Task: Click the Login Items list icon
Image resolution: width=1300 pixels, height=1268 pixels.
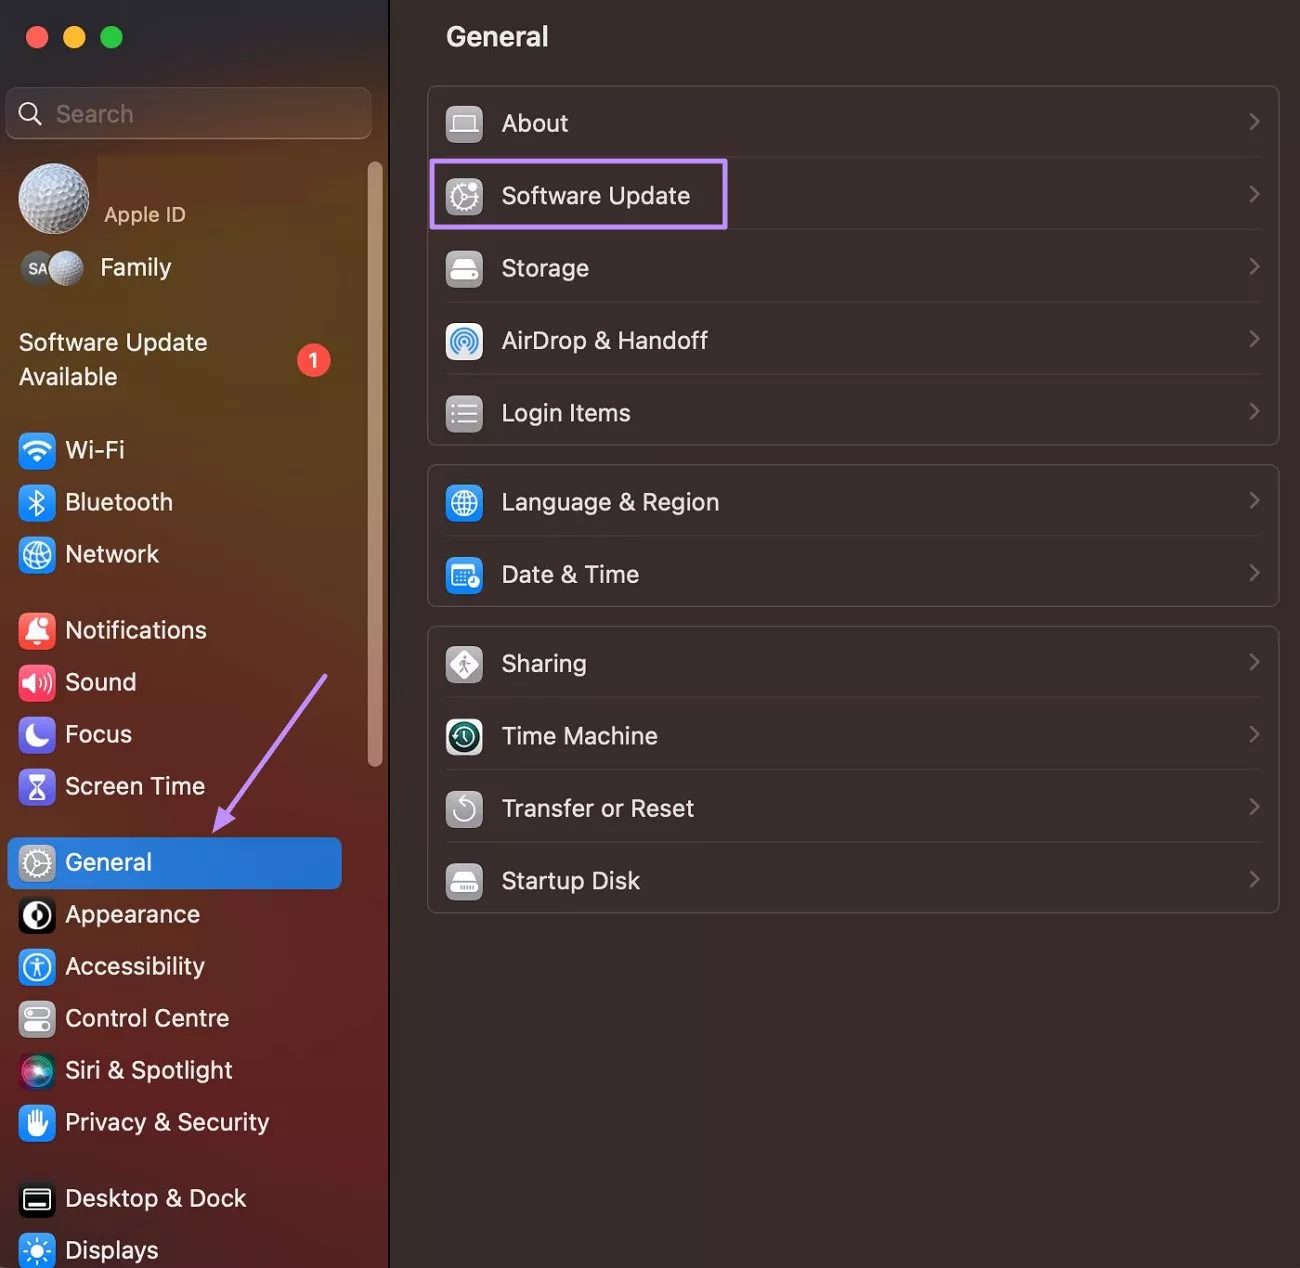Action: tap(464, 413)
